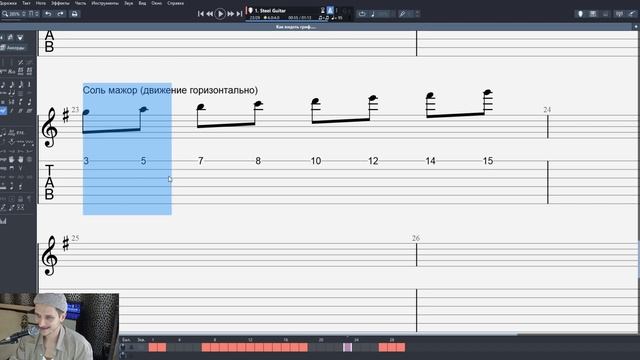The image size is (640, 360).
Task: Select the text Соль мажор (движение горизонтально)
Action: (x=170, y=90)
